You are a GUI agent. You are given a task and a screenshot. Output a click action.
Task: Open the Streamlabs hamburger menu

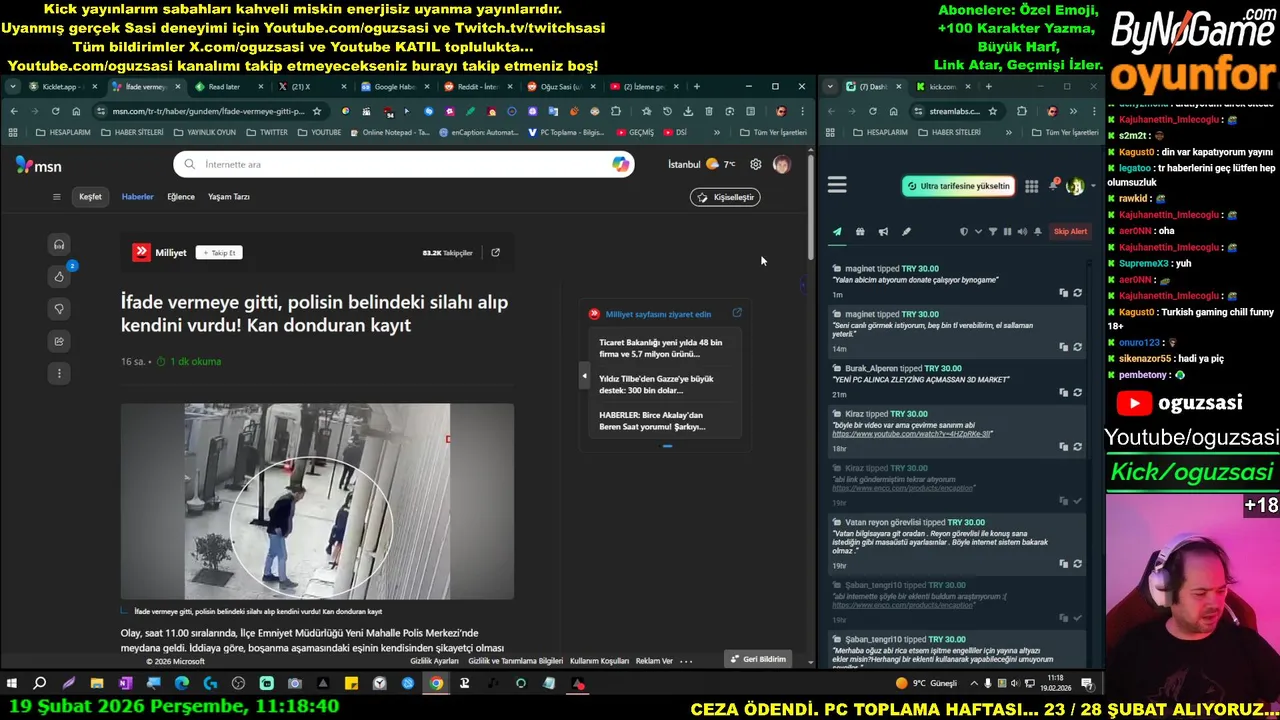click(x=837, y=185)
